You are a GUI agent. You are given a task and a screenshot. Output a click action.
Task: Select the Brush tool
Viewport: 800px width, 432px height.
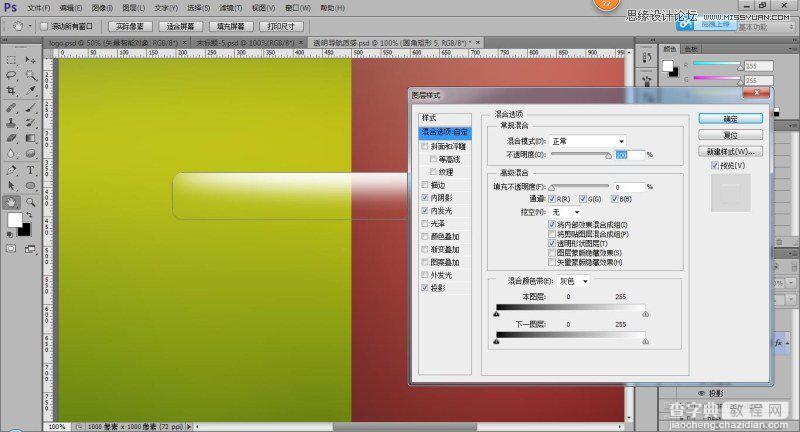coord(31,108)
